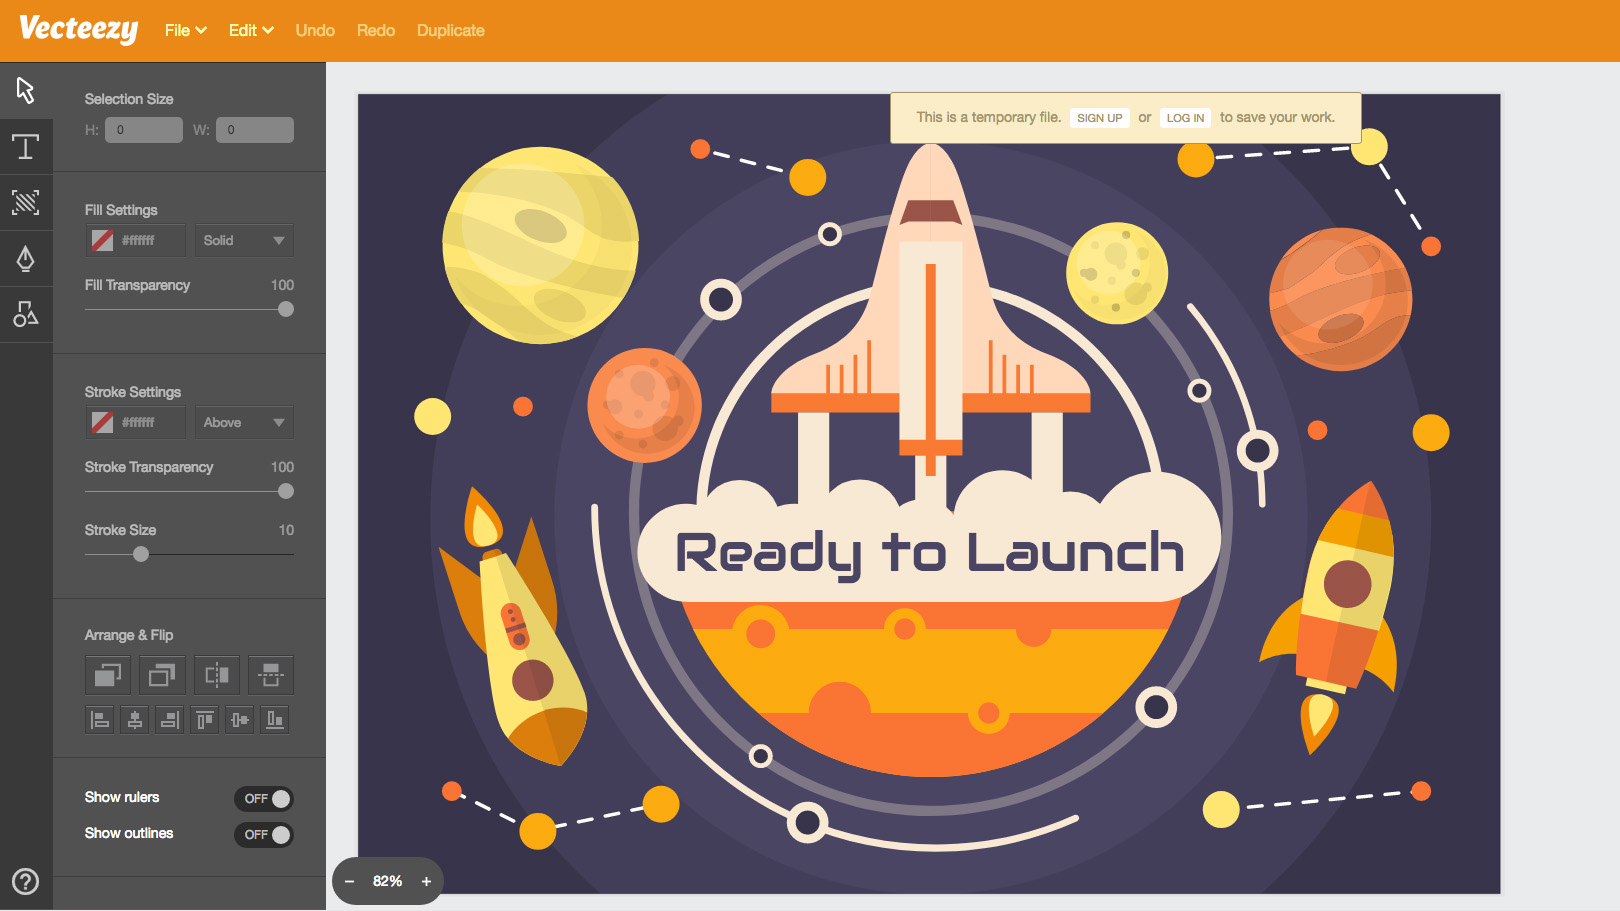Viewport: 1620px width, 911px height.
Task: Align objects to horizontal center
Action: (135, 719)
